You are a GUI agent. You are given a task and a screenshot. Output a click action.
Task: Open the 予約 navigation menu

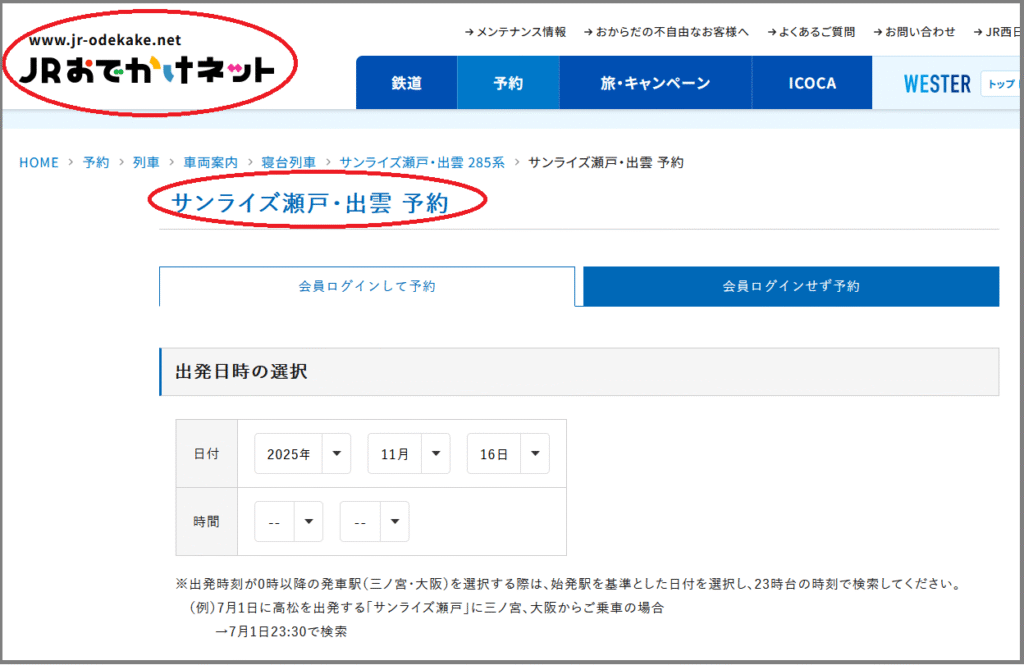(508, 83)
